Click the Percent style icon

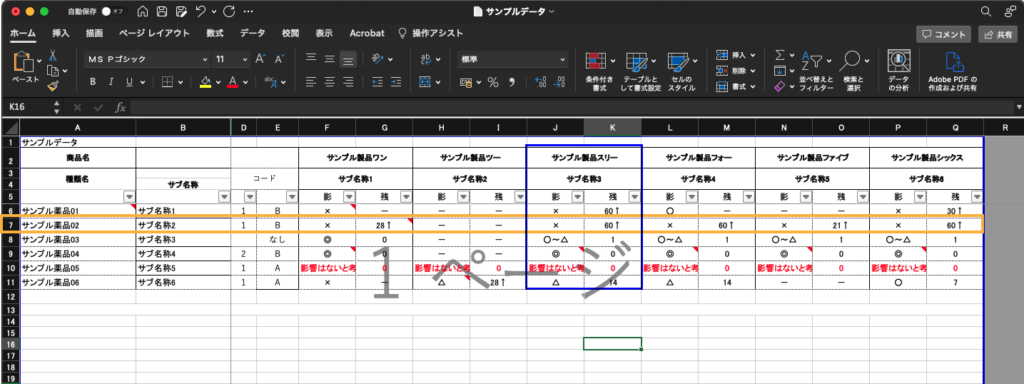coord(493,82)
